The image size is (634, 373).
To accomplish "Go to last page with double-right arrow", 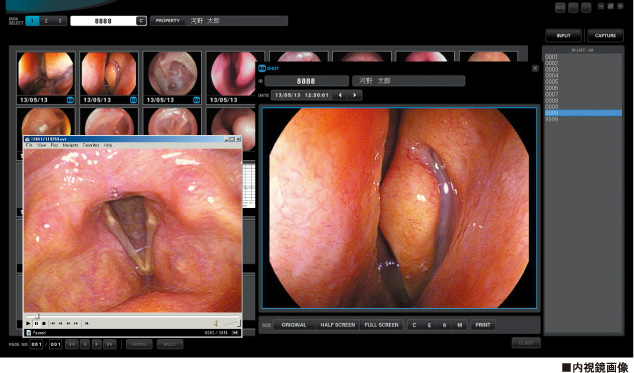I will tap(110, 344).
